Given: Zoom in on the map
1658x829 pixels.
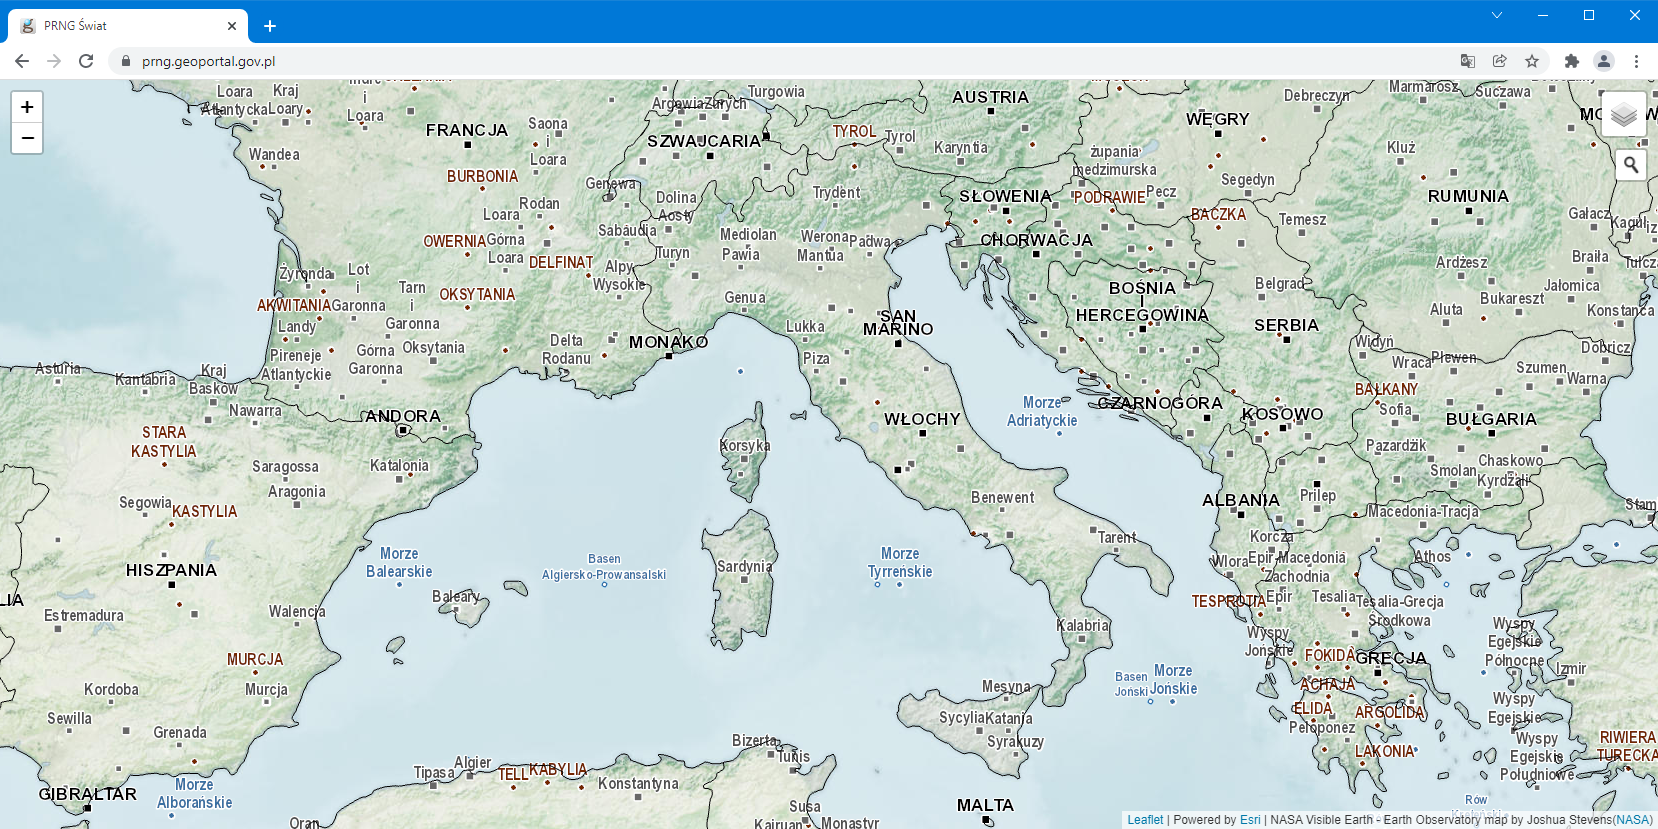Looking at the screenshot, I should [x=27, y=107].
